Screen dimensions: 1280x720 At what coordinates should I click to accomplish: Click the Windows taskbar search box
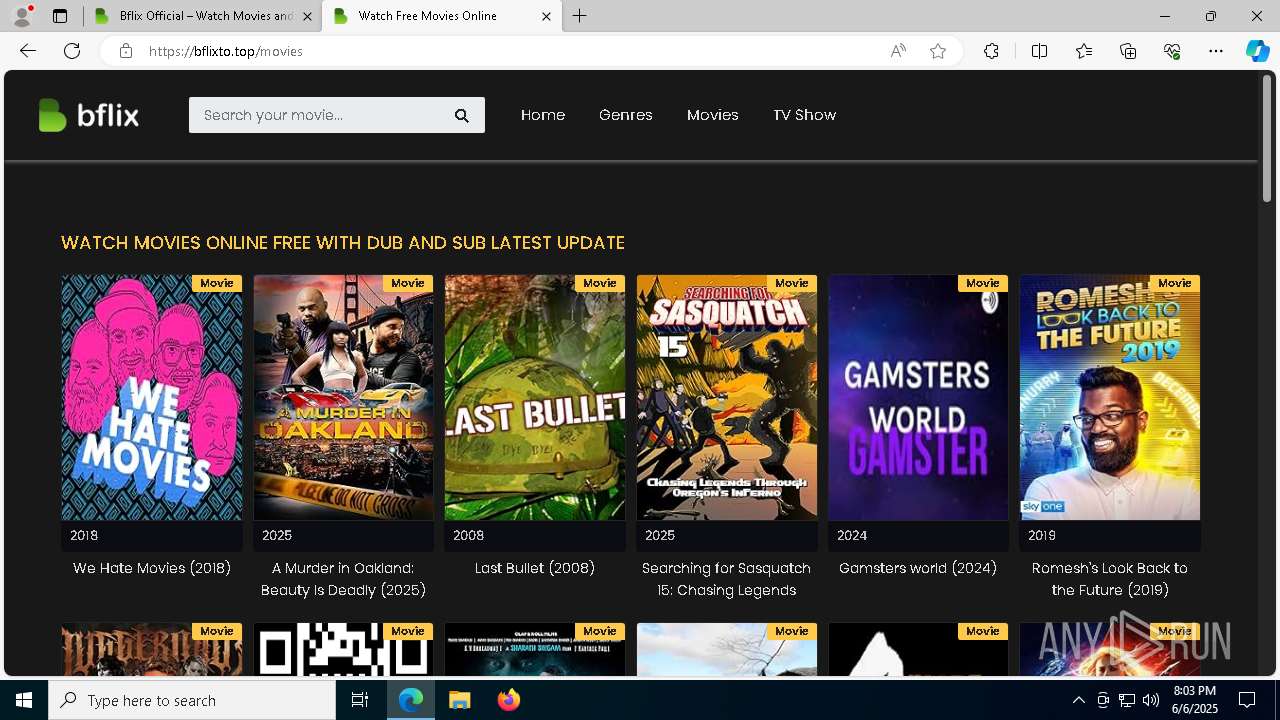click(192, 700)
